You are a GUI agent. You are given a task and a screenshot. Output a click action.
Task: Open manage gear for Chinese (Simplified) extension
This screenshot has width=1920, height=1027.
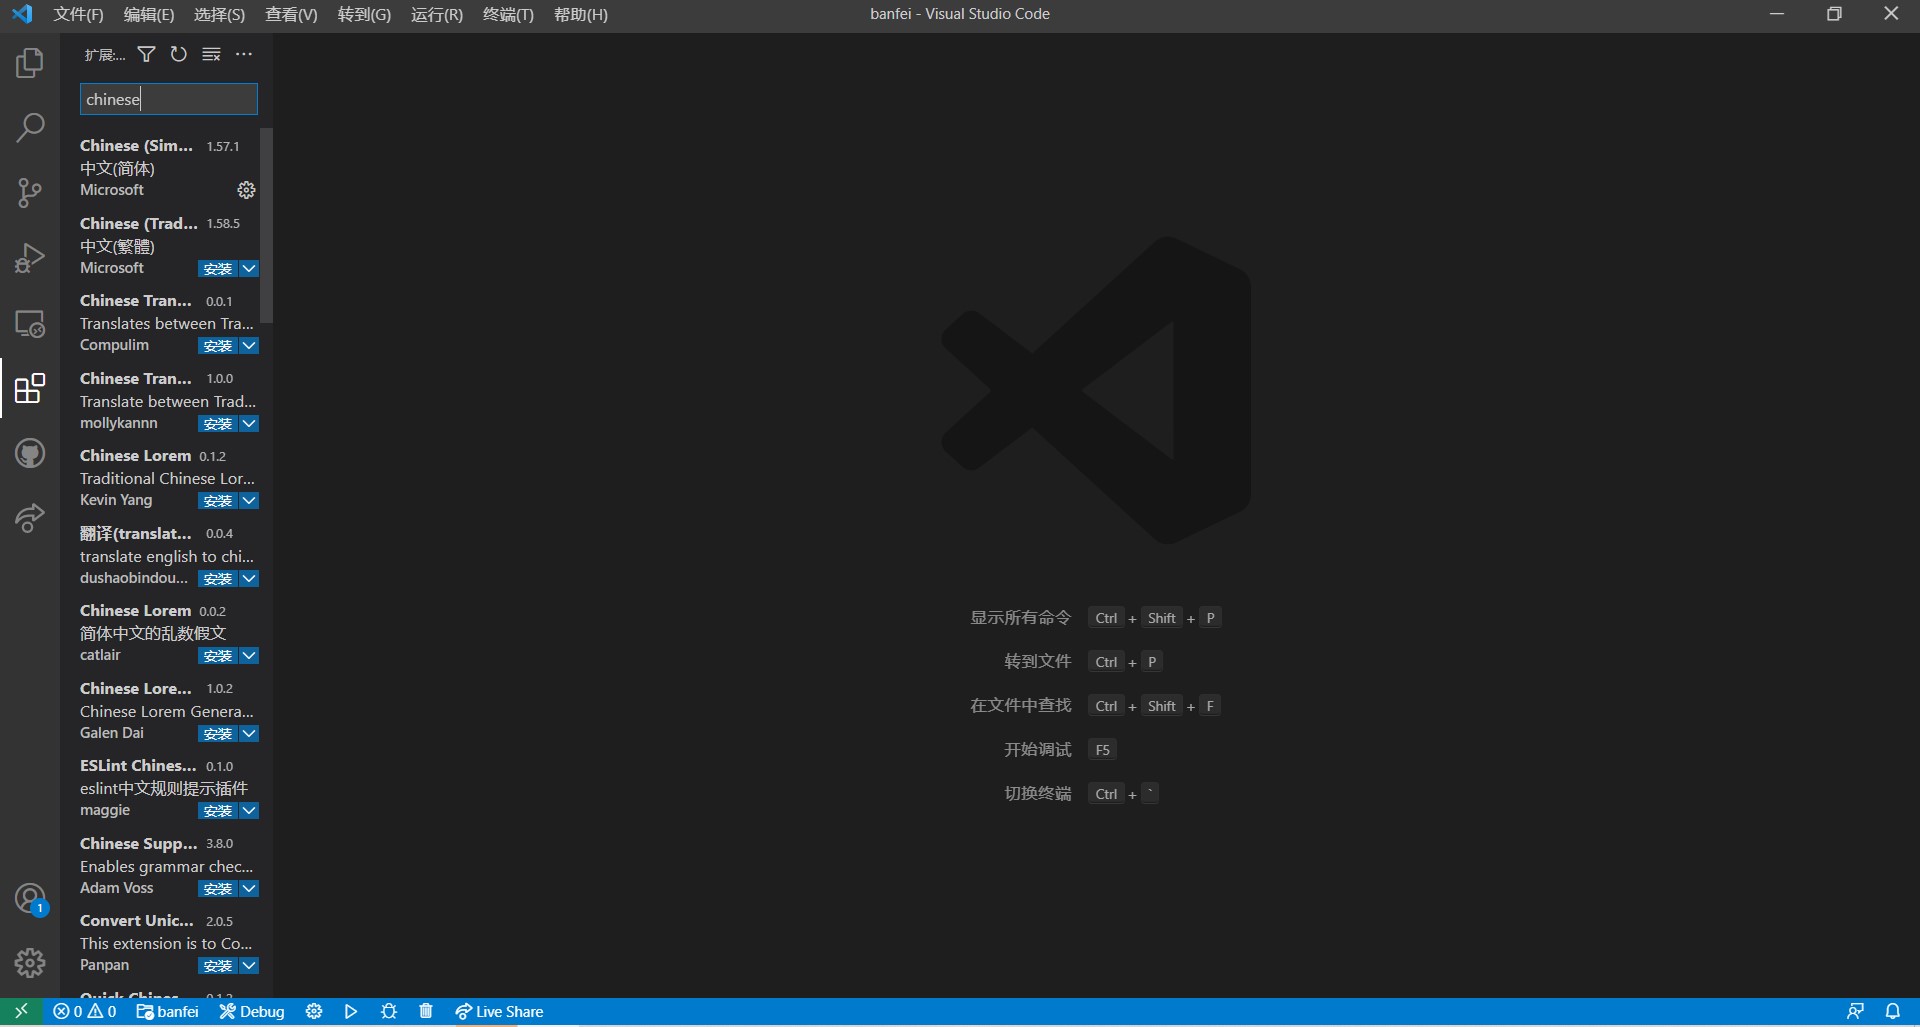246,190
